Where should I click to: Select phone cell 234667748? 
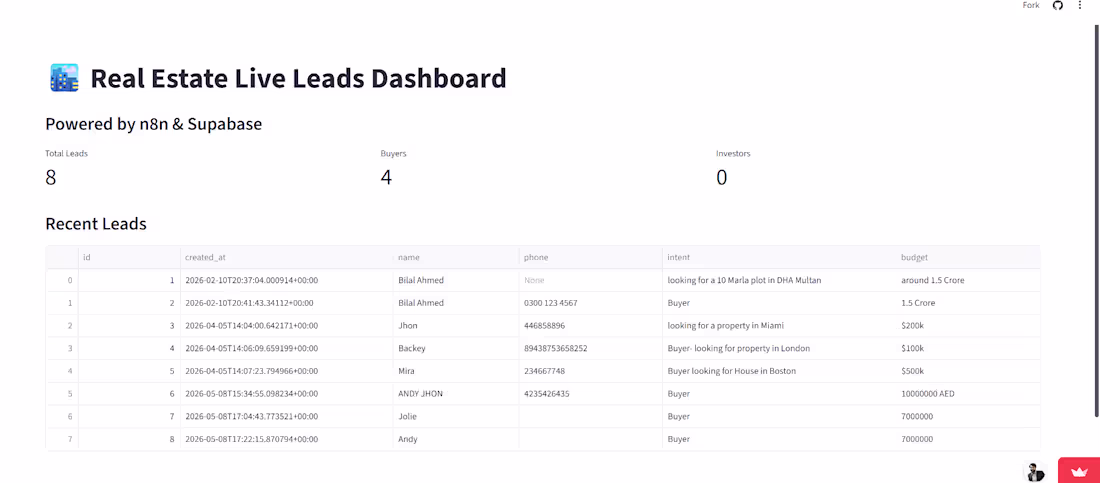[x=591, y=371]
